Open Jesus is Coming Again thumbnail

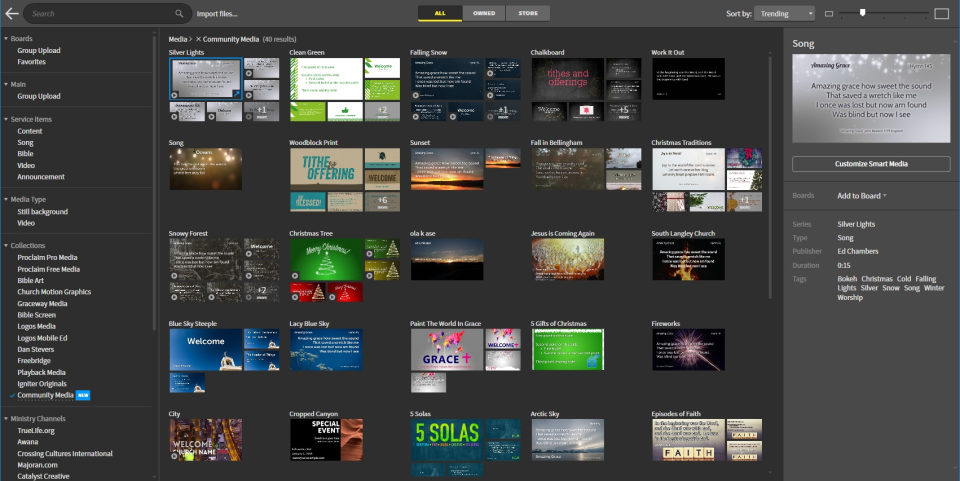coord(568,259)
